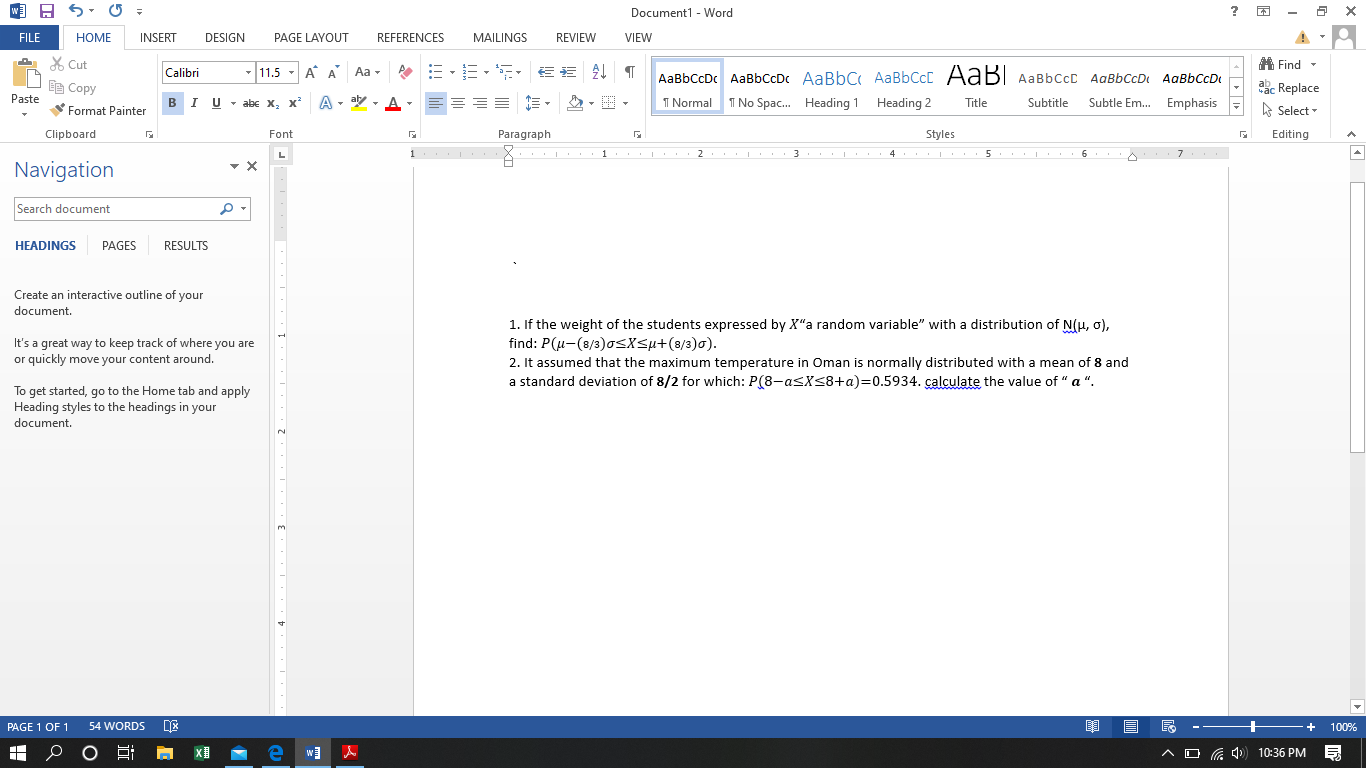Justify the paragraph text
The image size is (1366, 768).
click(502, 104)
